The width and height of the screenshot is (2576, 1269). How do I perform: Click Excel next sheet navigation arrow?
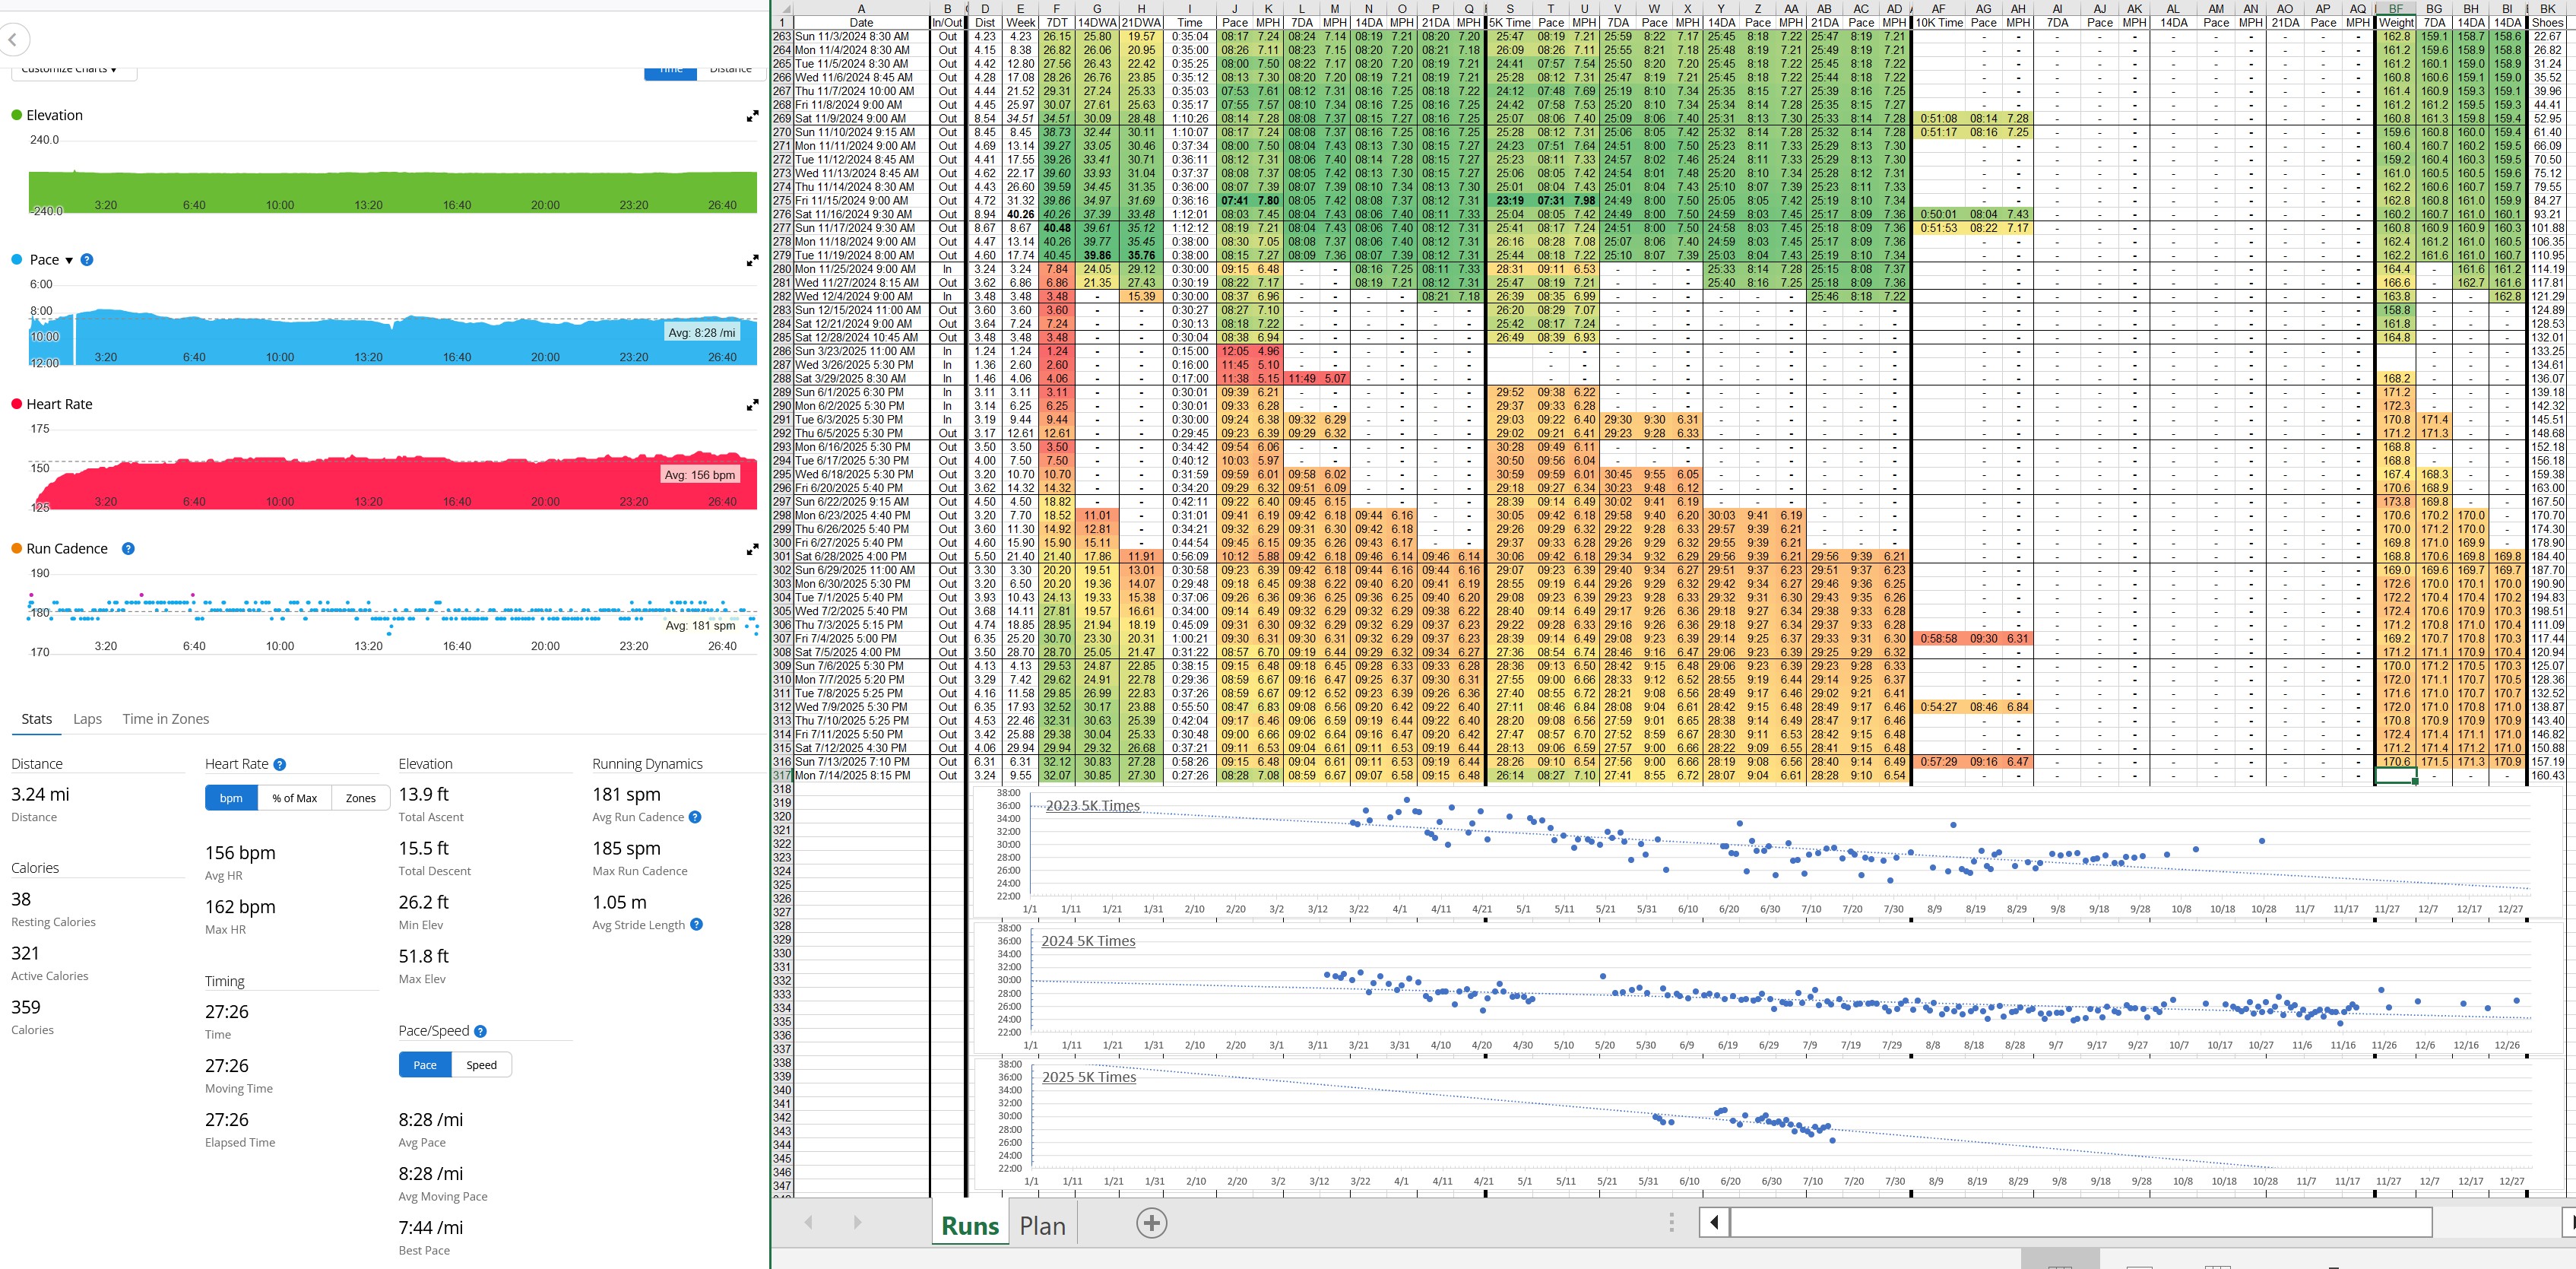857,1223
